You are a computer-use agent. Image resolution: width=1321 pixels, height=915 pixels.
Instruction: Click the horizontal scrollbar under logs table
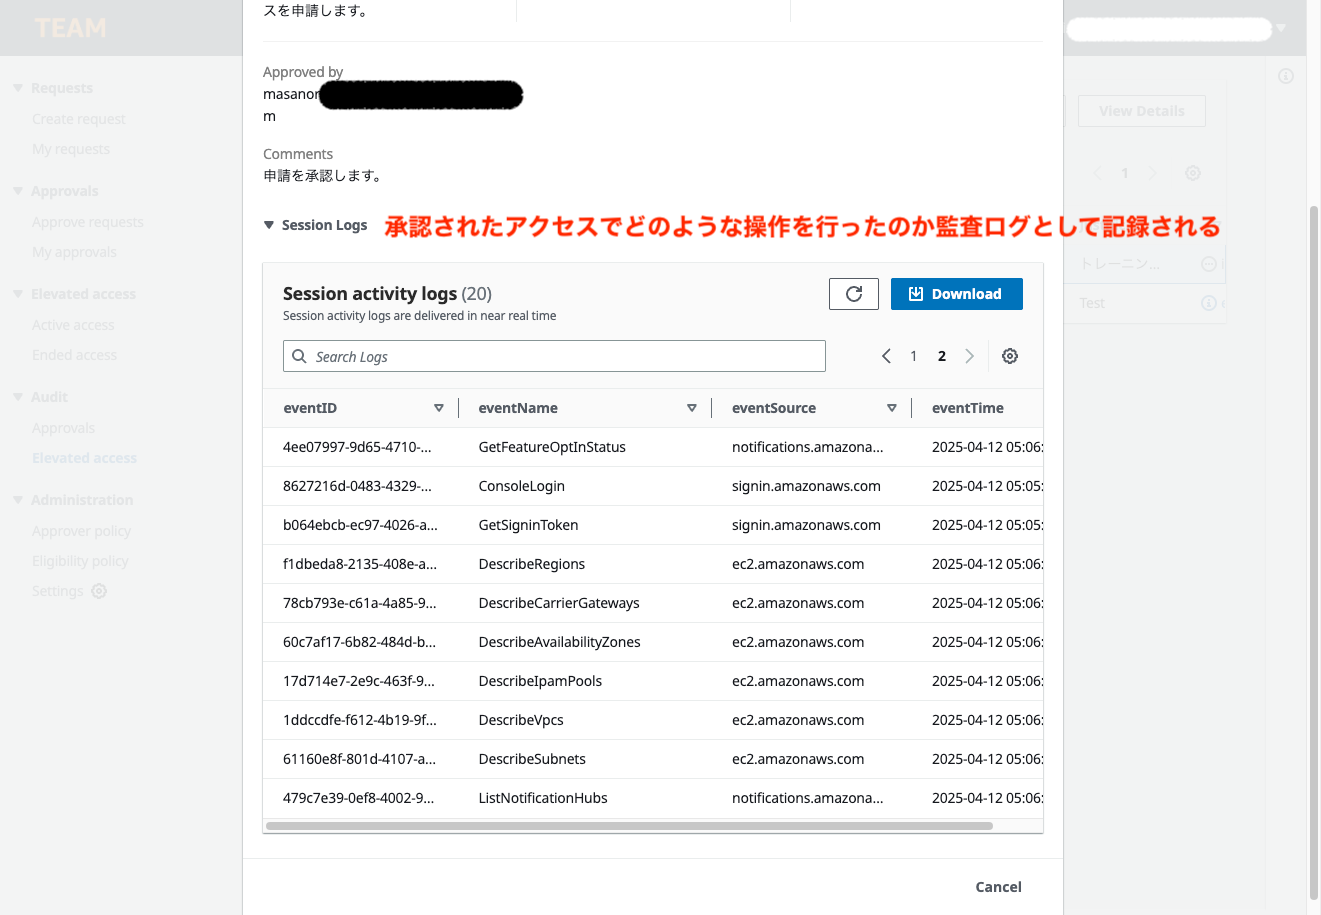(630, 826)
